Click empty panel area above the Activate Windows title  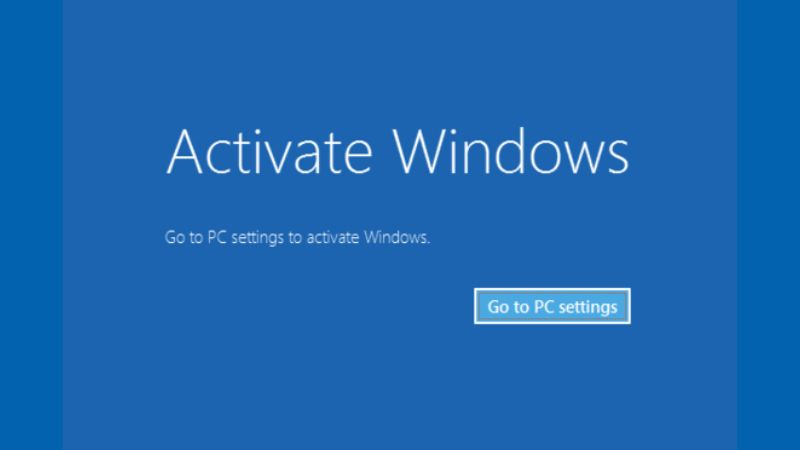pos(397,61)
